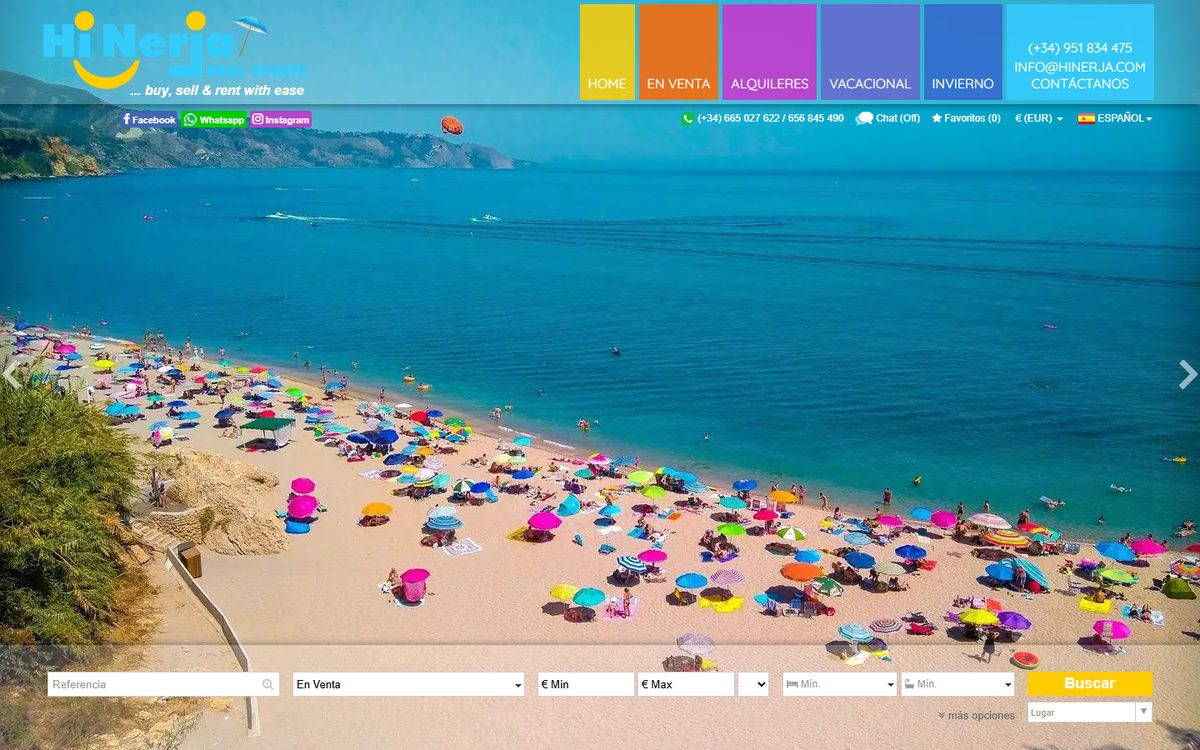
Task: Select the EN VENTA menu tile
Action: [678, 52]
